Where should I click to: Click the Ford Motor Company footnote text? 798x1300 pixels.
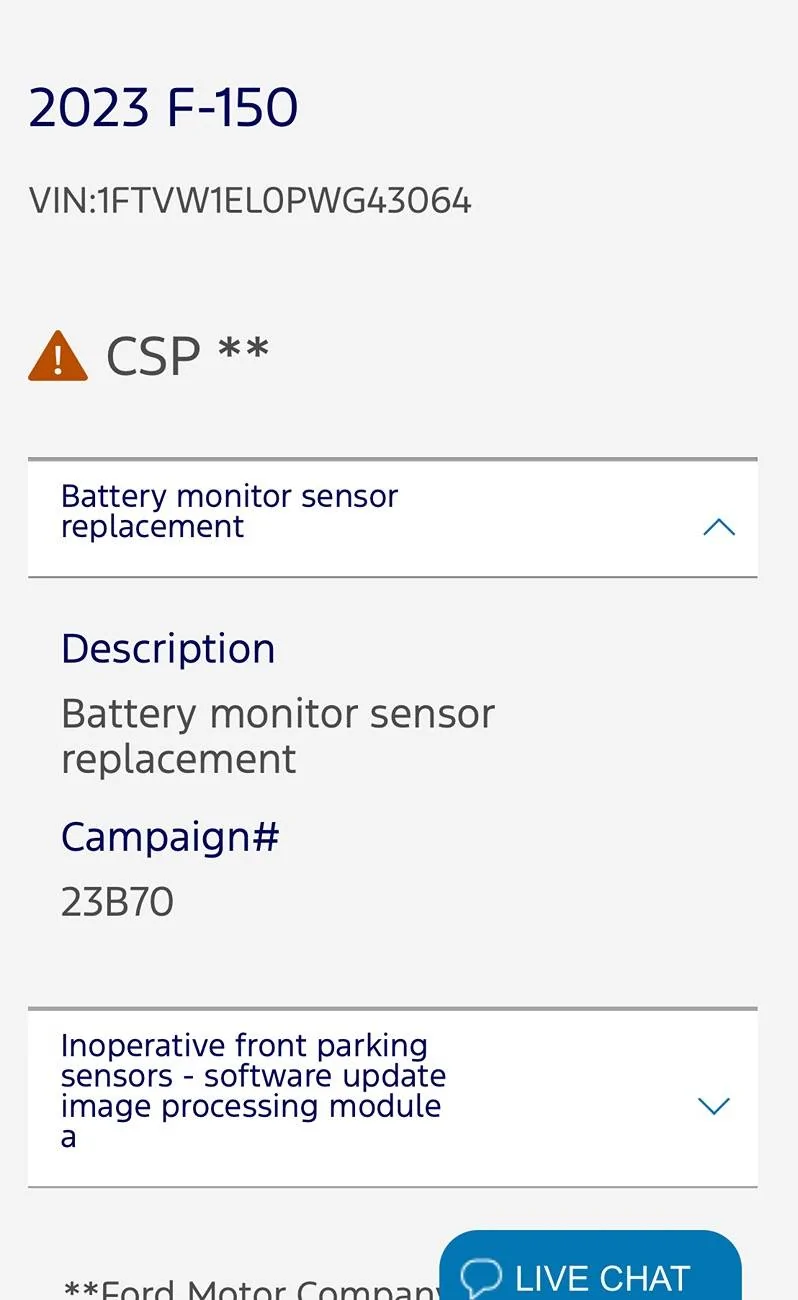click(250, 1290)
